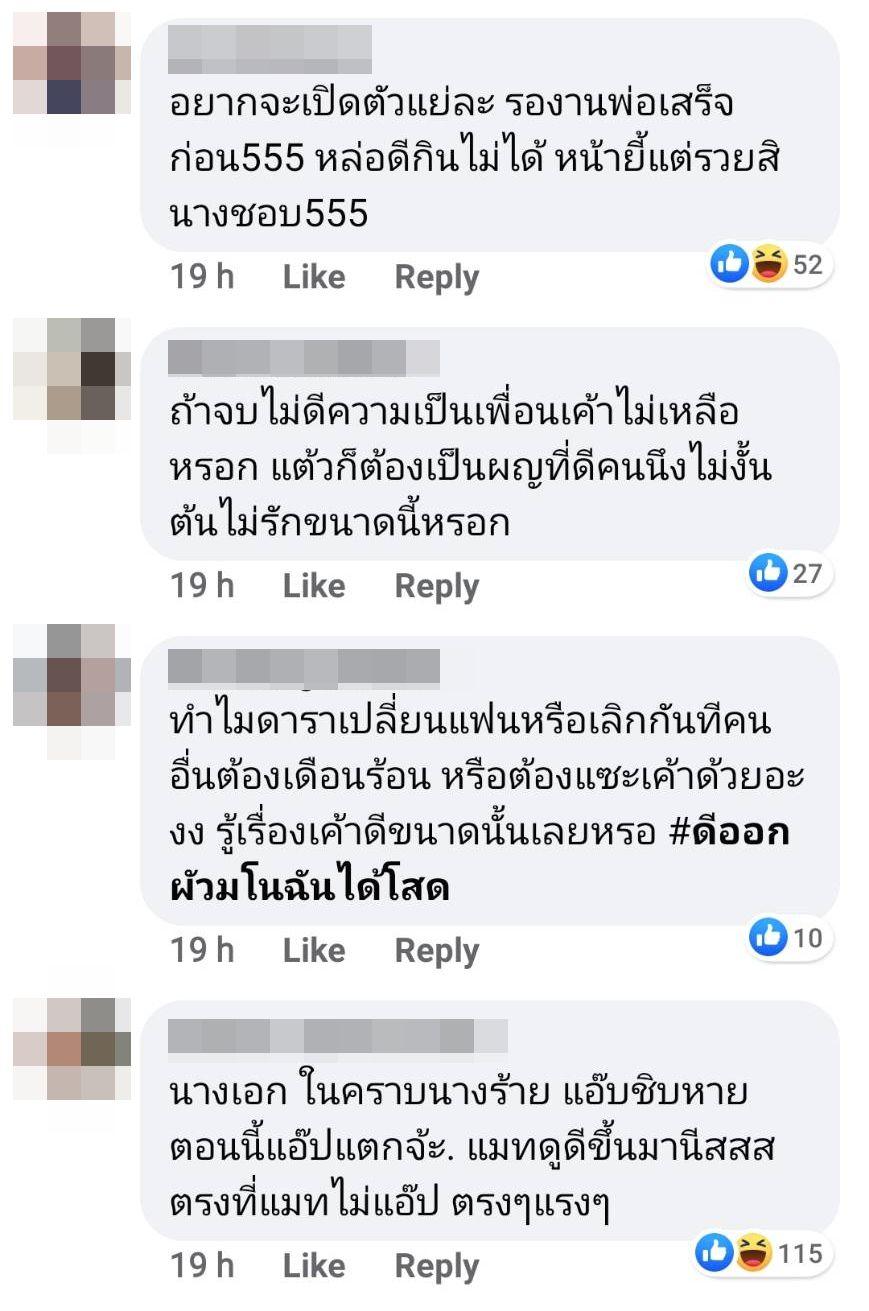This screenshot has width=869, height=1311.
Task: Open the #ดีออกผัวมโนฉันได้โสด hashtag link
Action: 478,860
